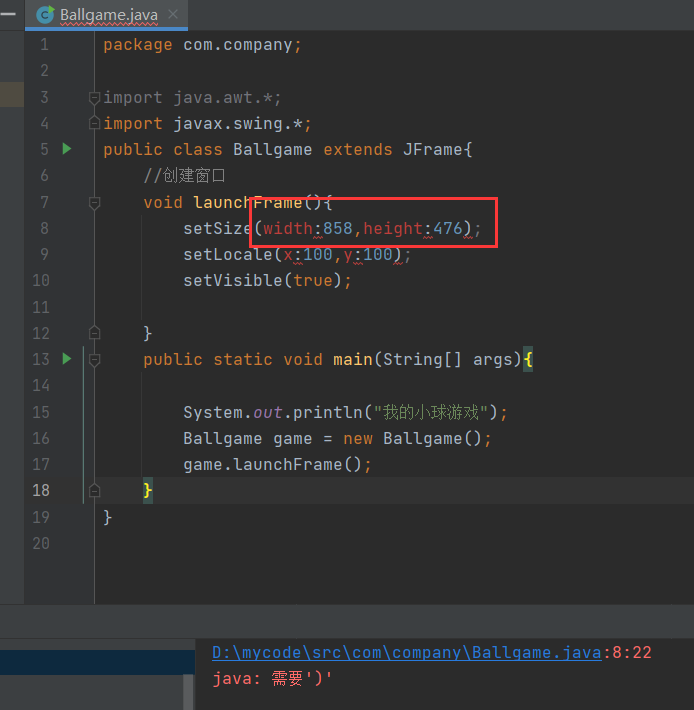This screenshot has height=710, width=694.
Task: Click the JFrame superclass name
Action: tap(432, 149)
